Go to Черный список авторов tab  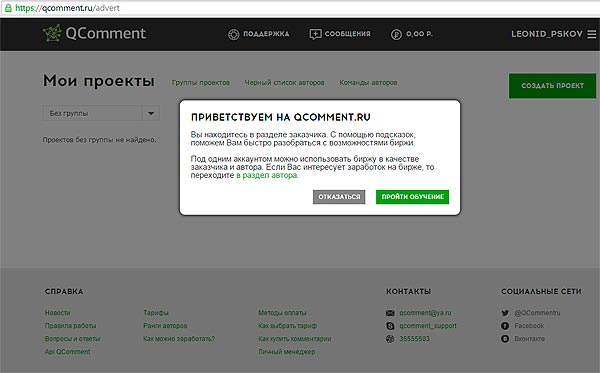point(284,83)
